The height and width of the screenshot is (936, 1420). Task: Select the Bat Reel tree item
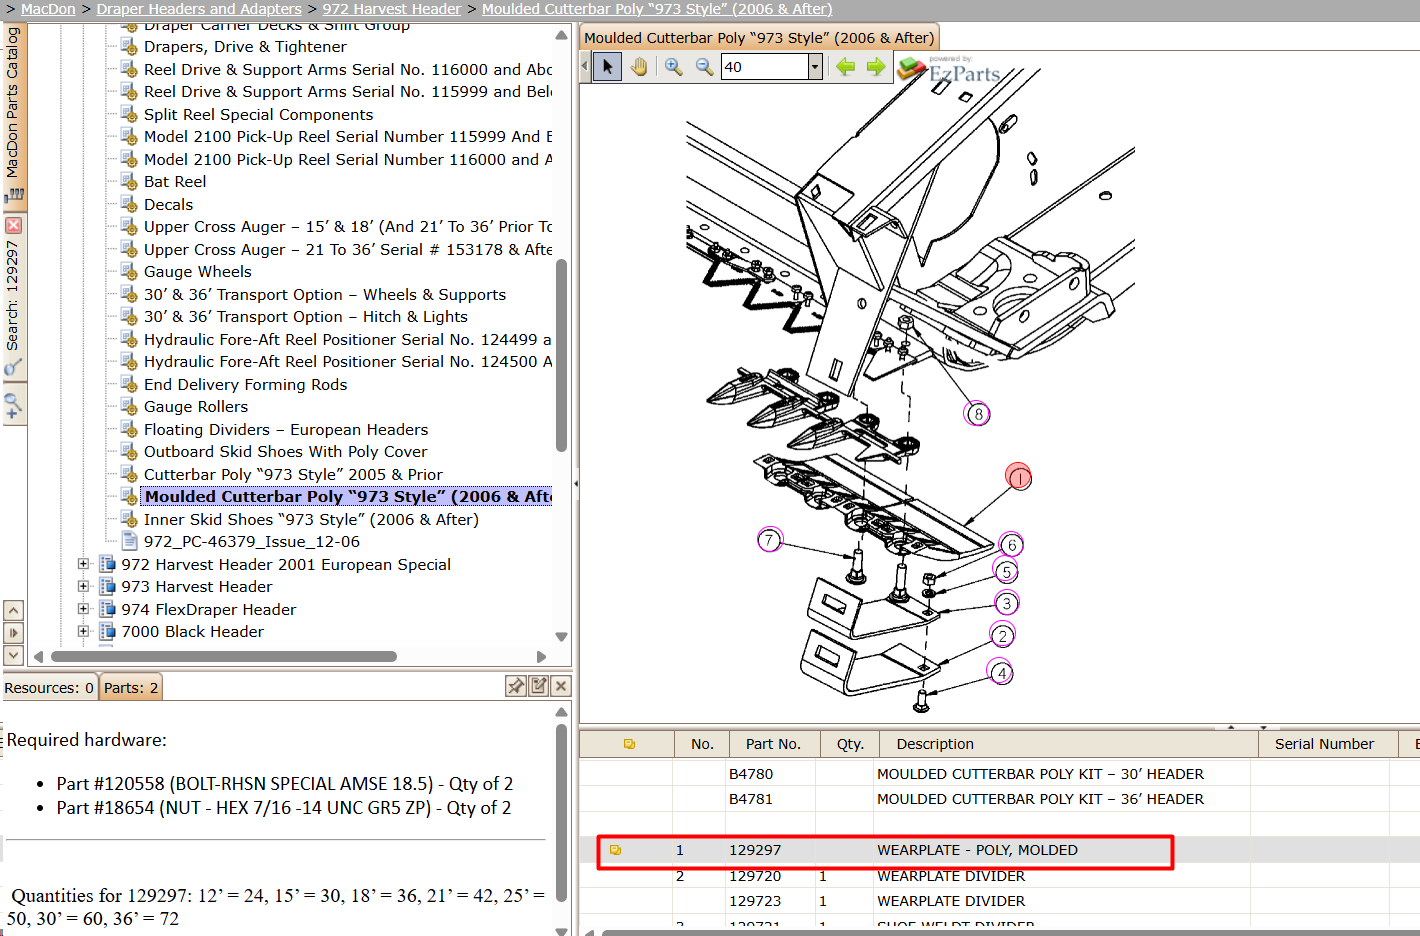(x=175, y=182)
